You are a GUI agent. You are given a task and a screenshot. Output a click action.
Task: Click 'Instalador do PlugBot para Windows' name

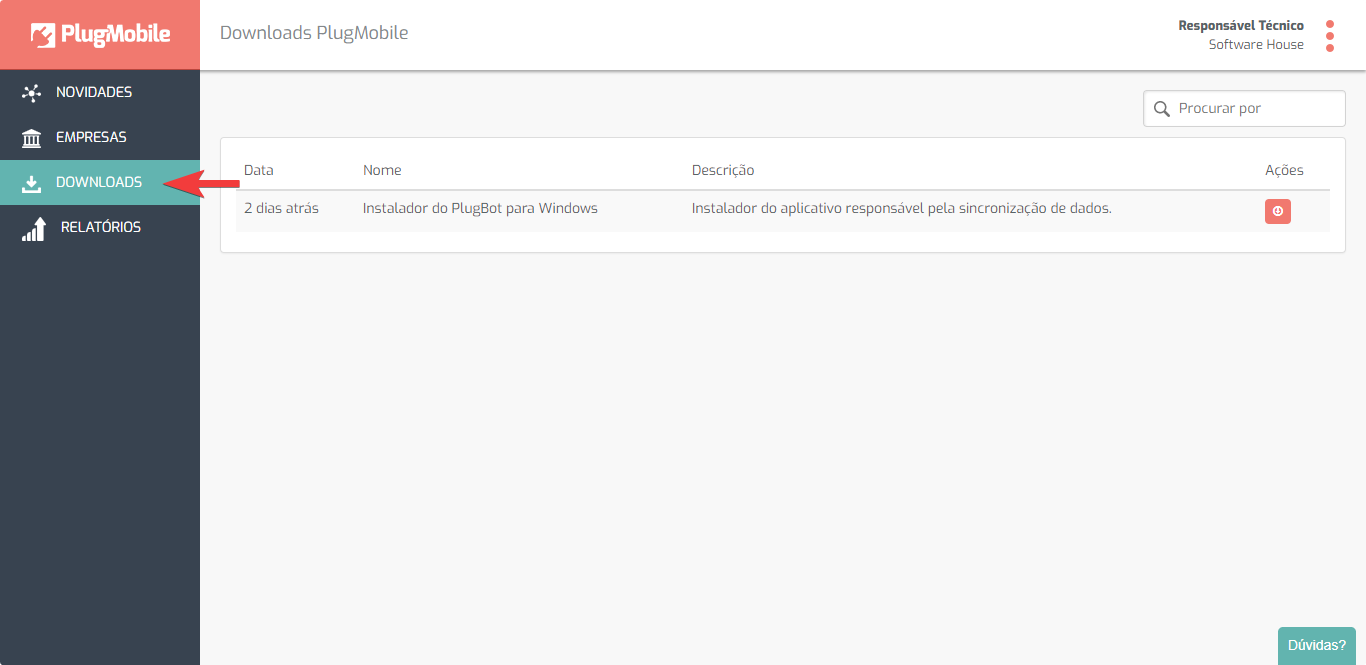(x=480, y=208)
